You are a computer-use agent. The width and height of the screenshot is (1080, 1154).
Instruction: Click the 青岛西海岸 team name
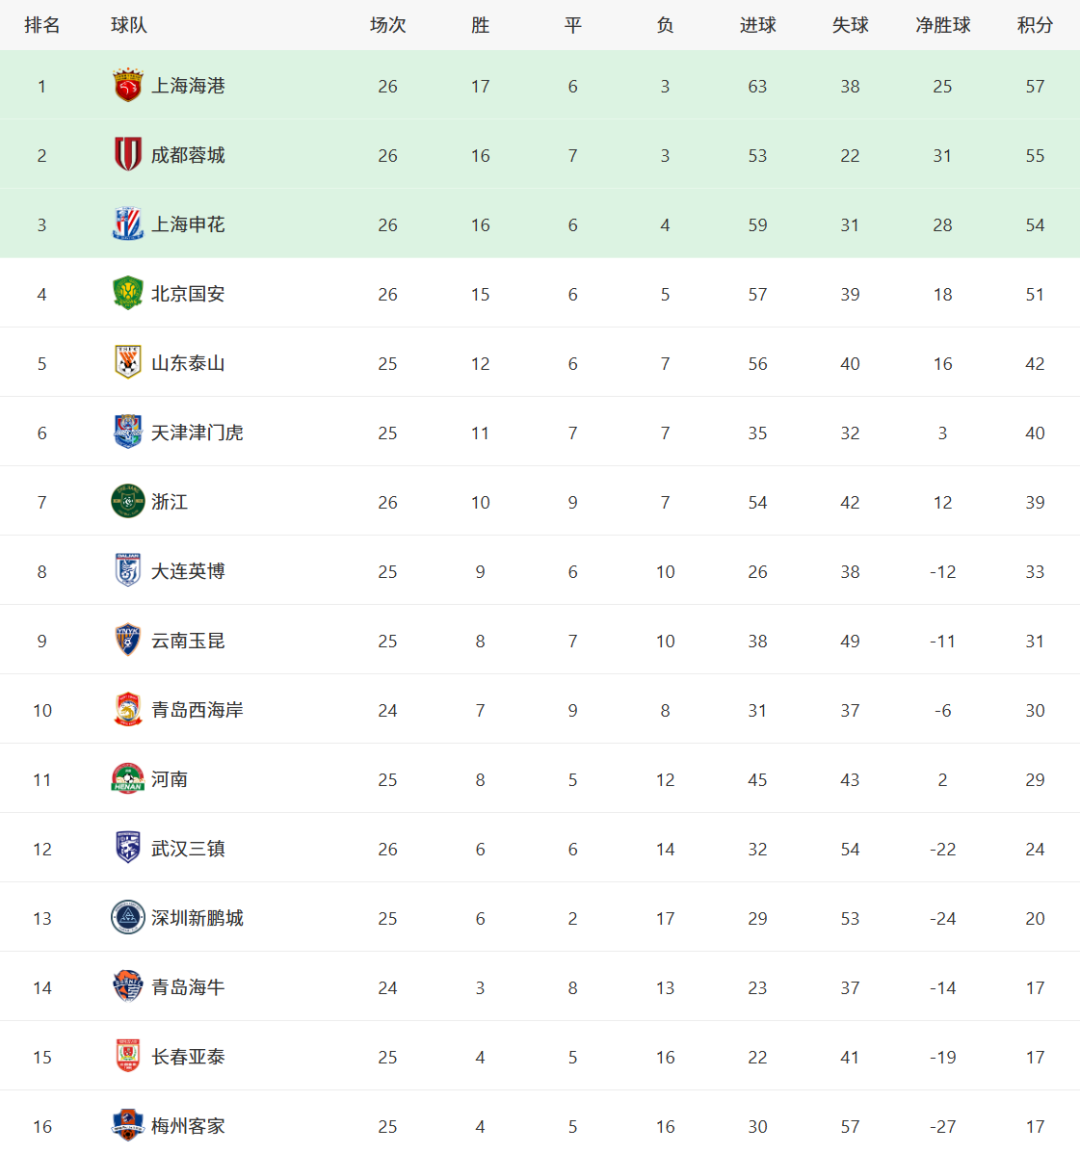(197, 709)
